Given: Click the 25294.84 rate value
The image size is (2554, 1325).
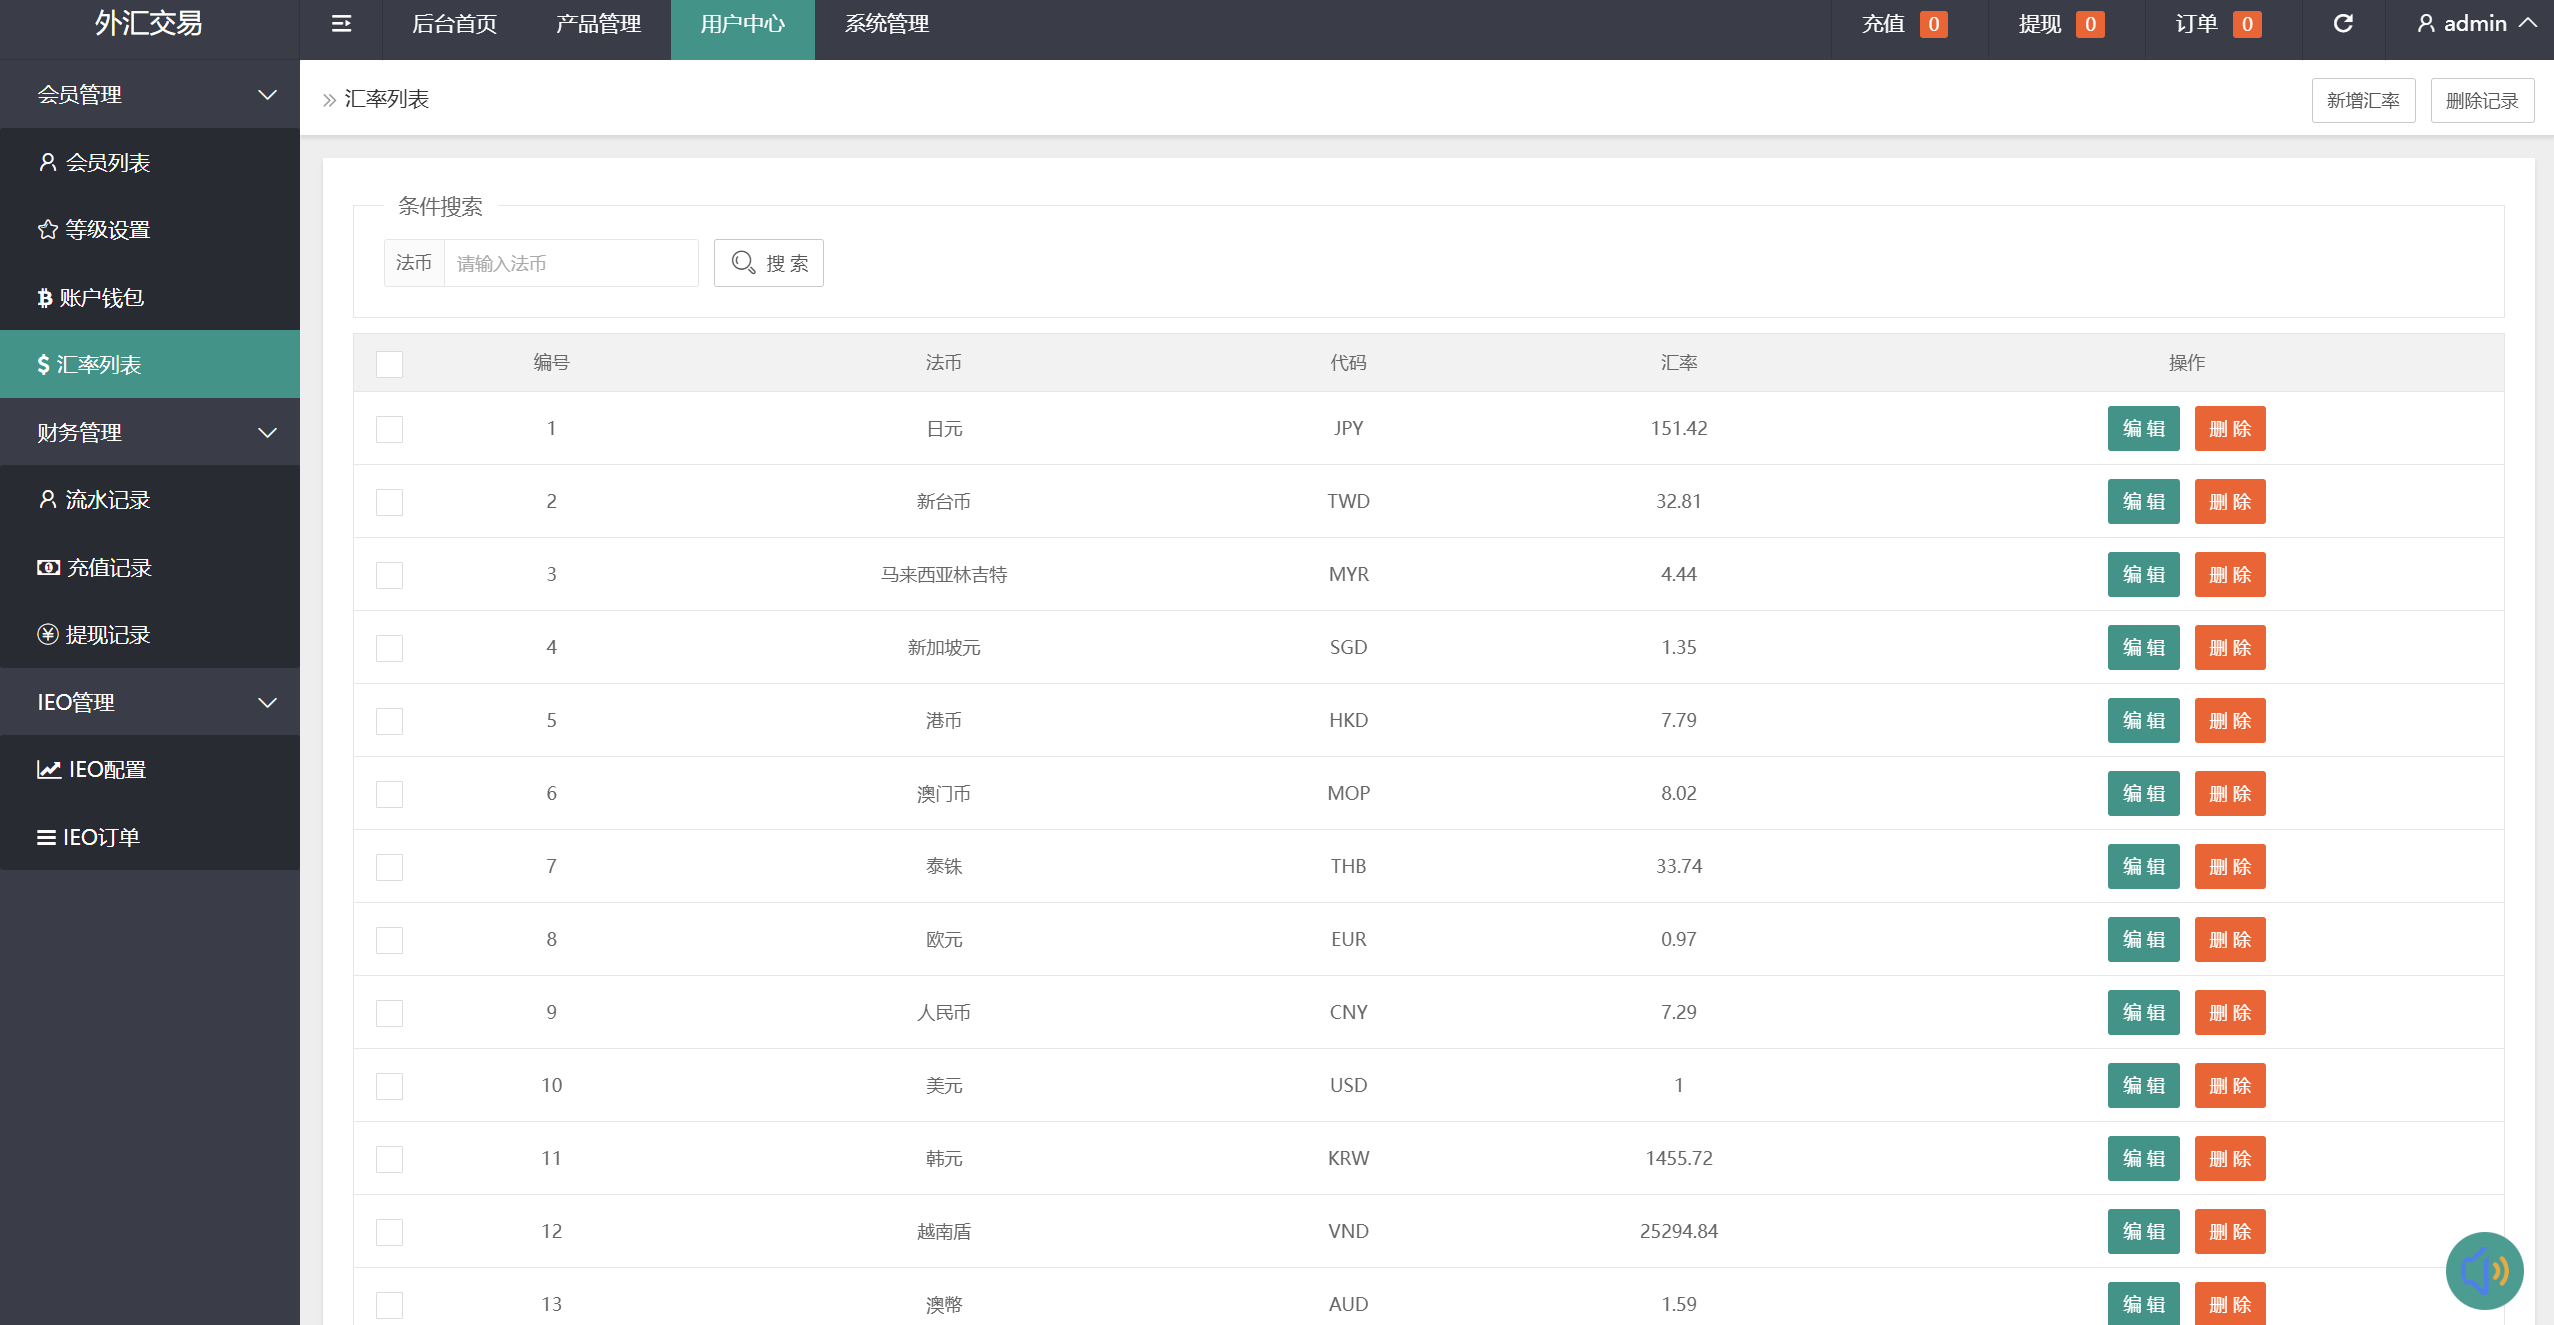Looking at the screenshot, I should pyautogui.click(x=1679, y=1231).
